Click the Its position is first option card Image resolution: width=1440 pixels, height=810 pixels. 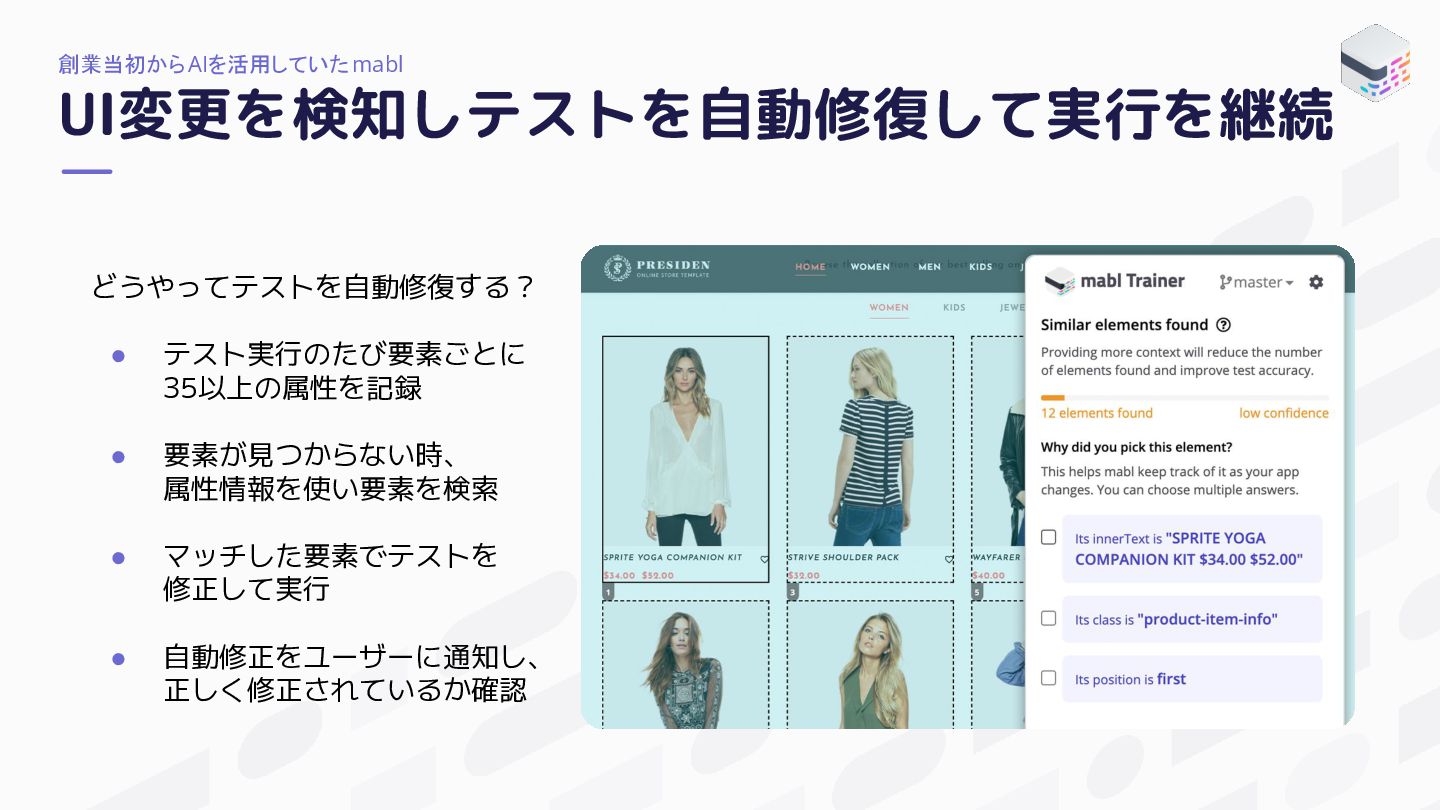(1192, 679)
